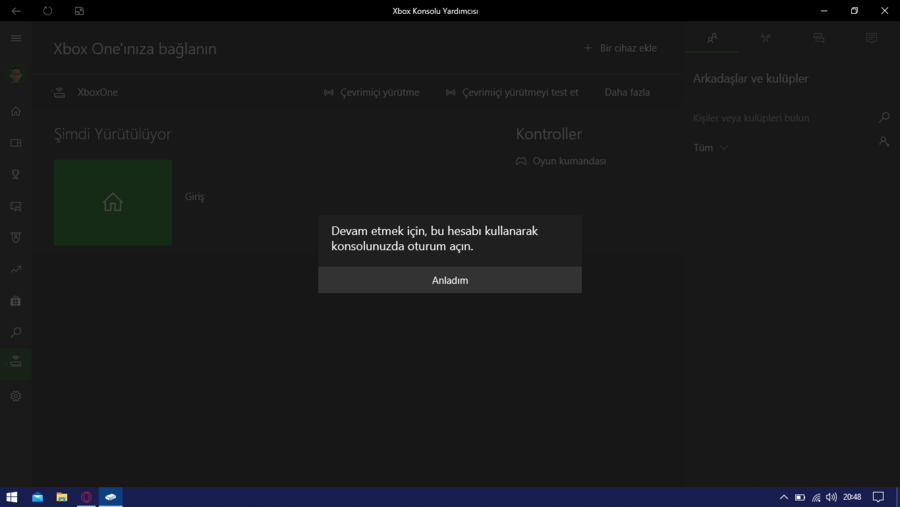Switch to Parties tab icon
Viewport: 900px width, 507px height.
point(766,38)
